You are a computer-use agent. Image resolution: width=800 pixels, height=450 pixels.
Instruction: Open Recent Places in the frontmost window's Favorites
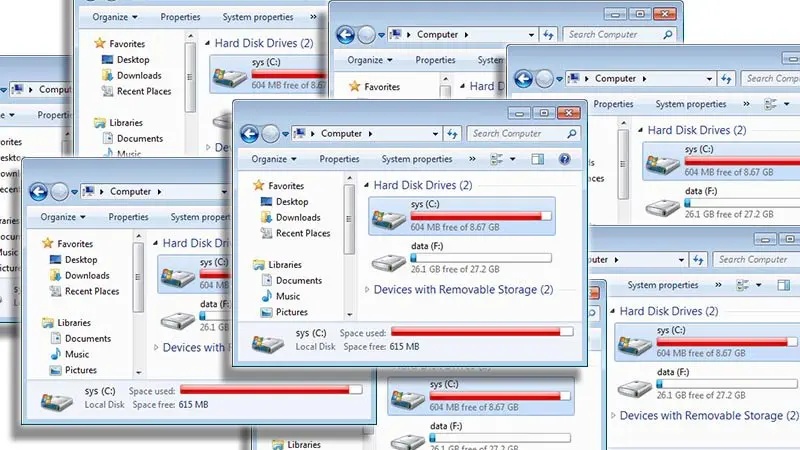point(303,233)
